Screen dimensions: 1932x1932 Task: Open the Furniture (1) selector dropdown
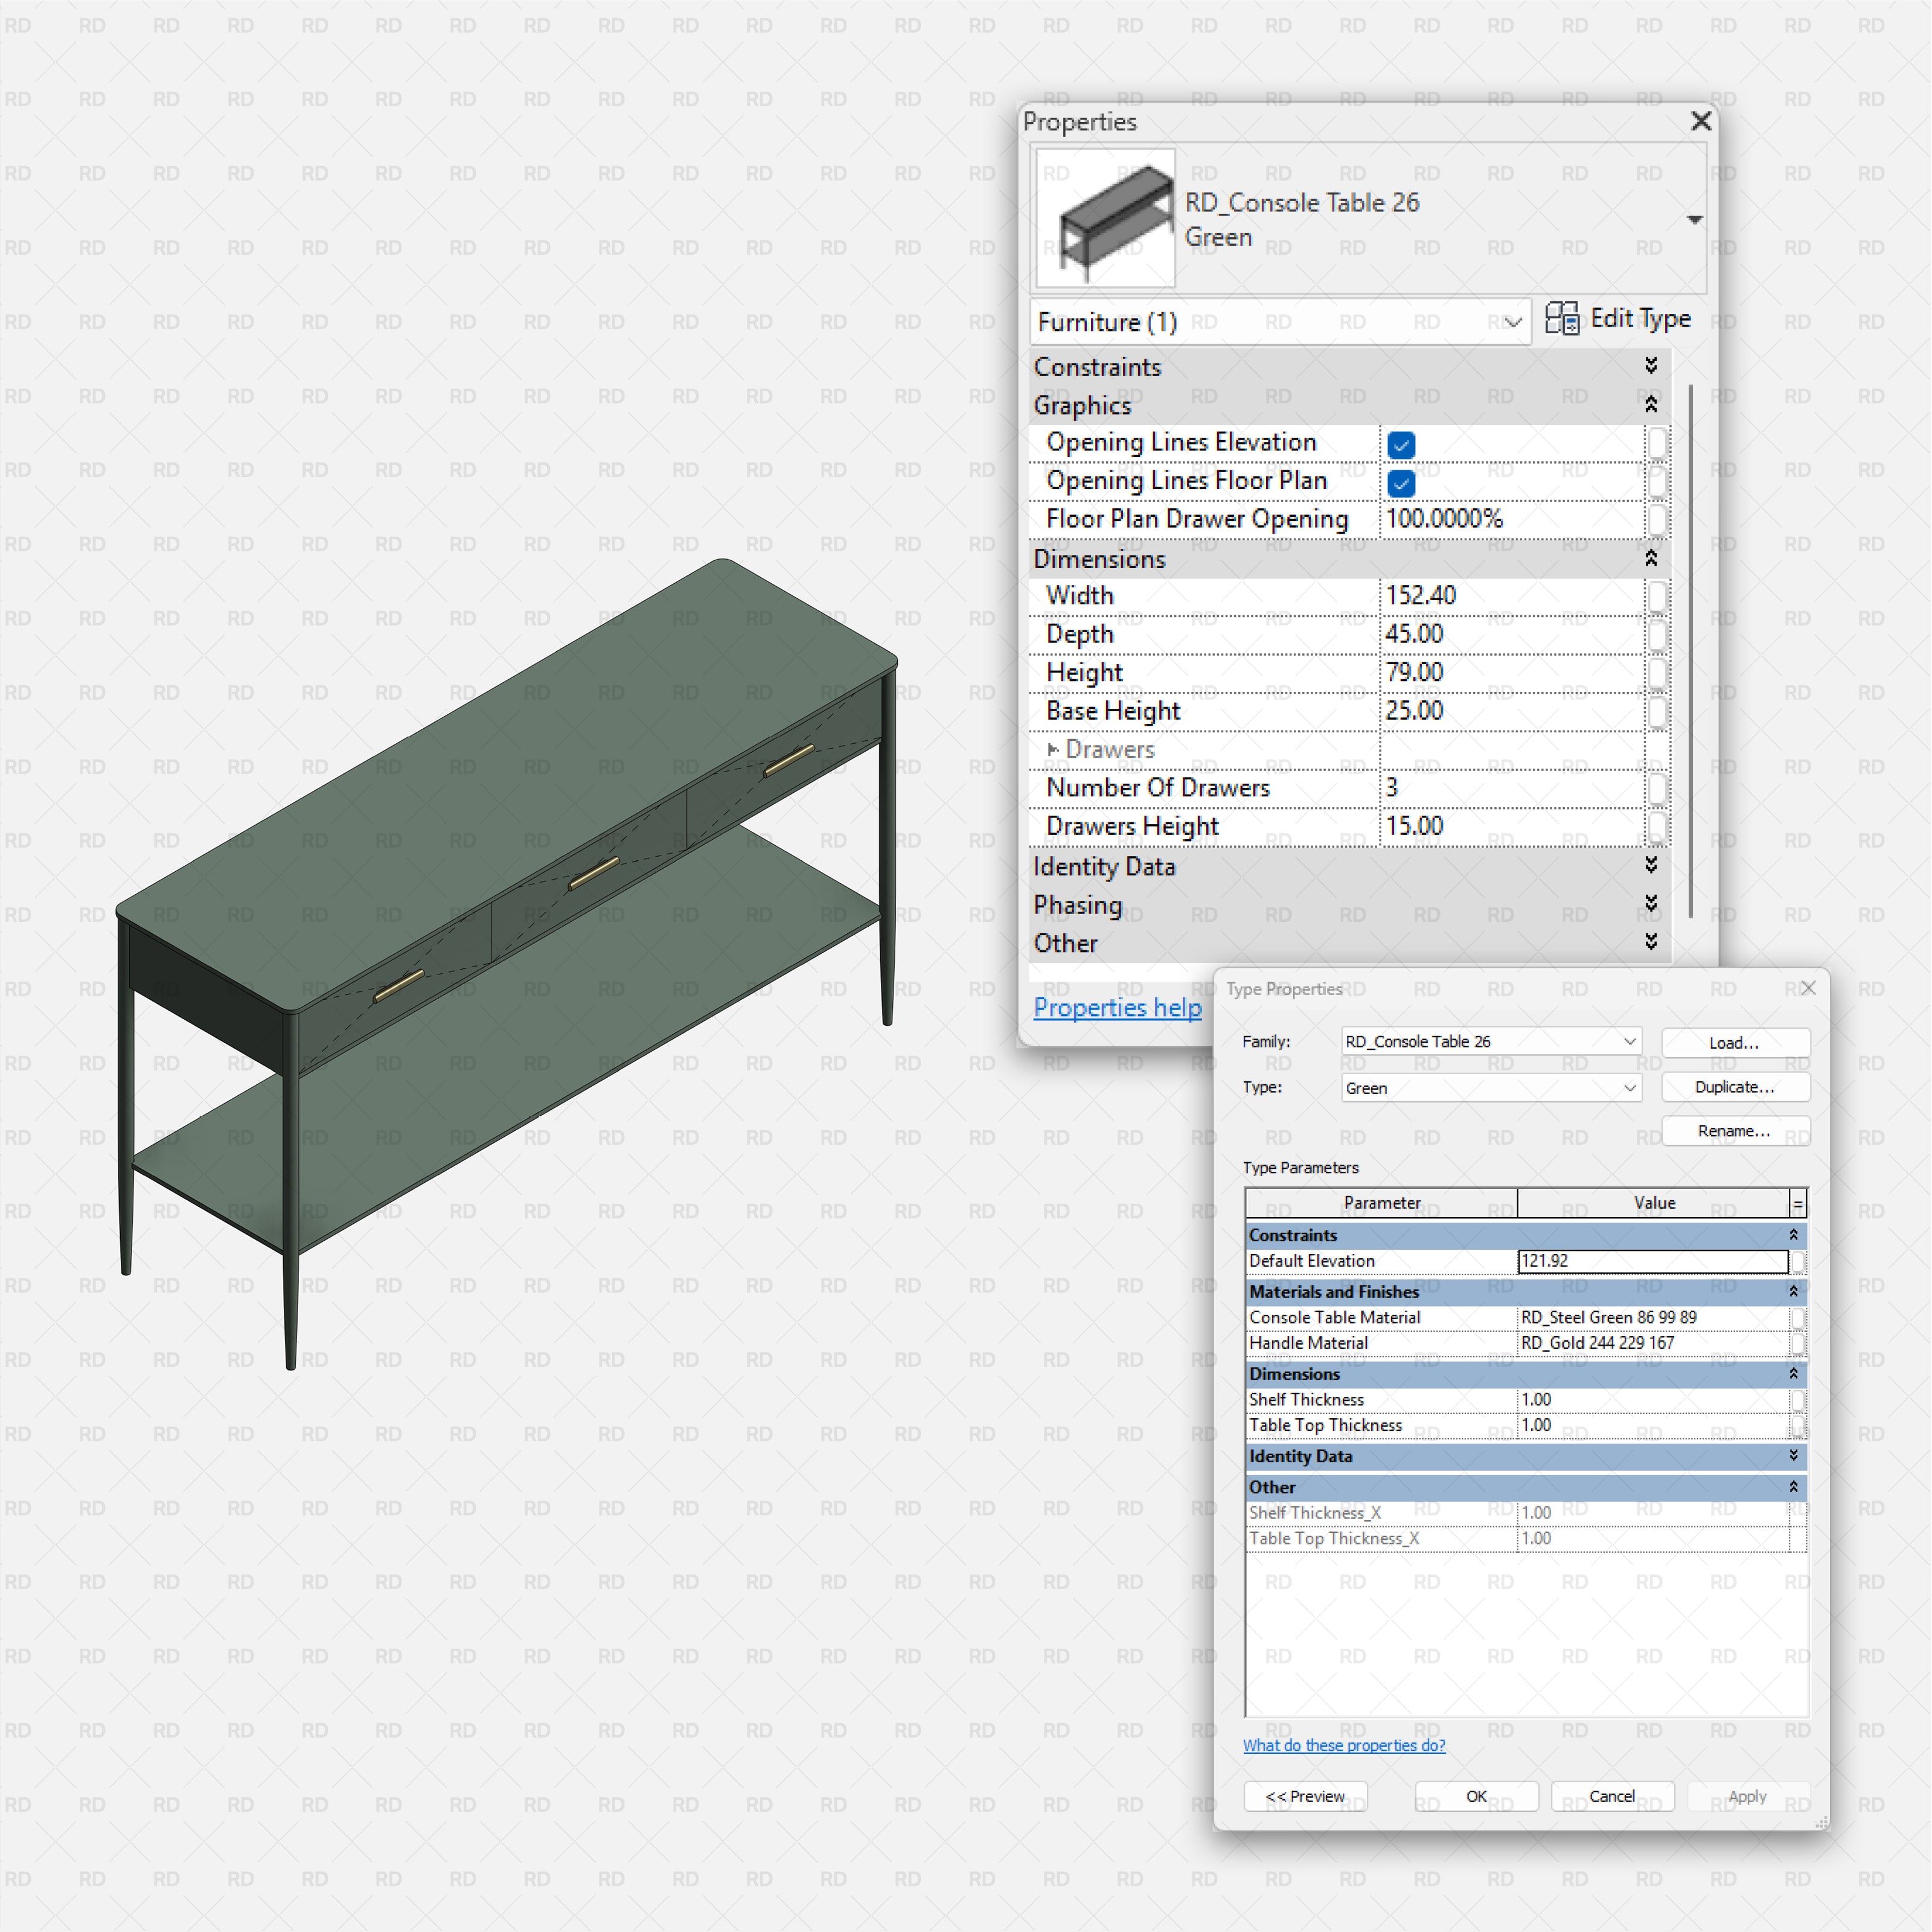click(1512, 322)
